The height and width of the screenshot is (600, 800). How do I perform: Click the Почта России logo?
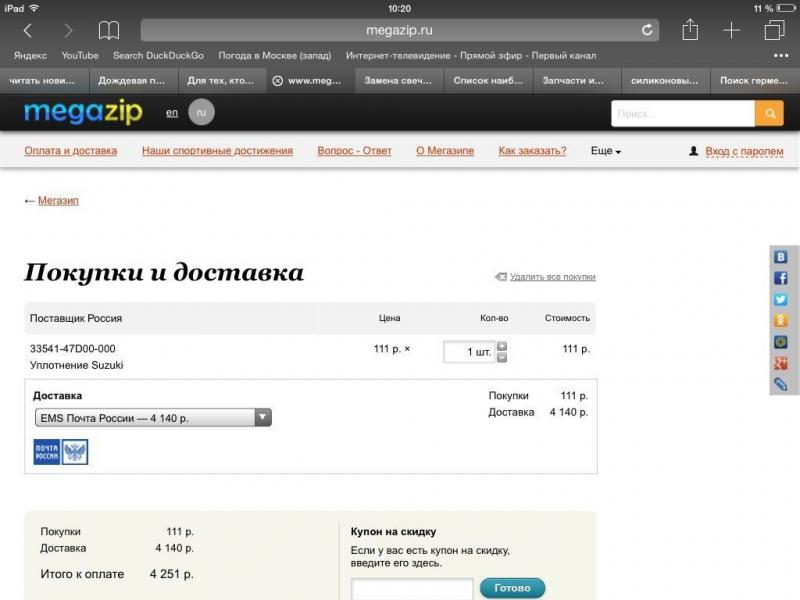(47, 452)
